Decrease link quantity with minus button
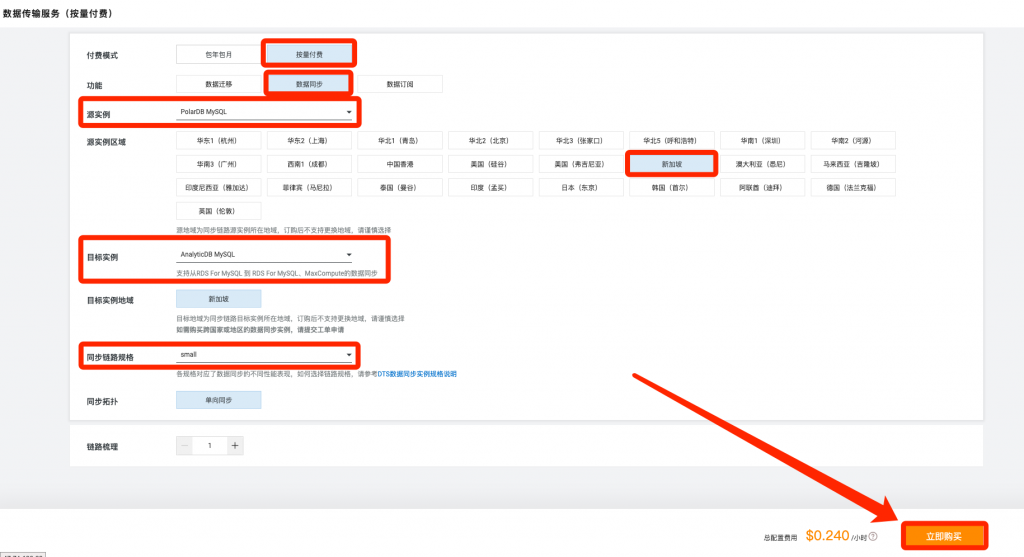1024x557 pixels. 184,446
